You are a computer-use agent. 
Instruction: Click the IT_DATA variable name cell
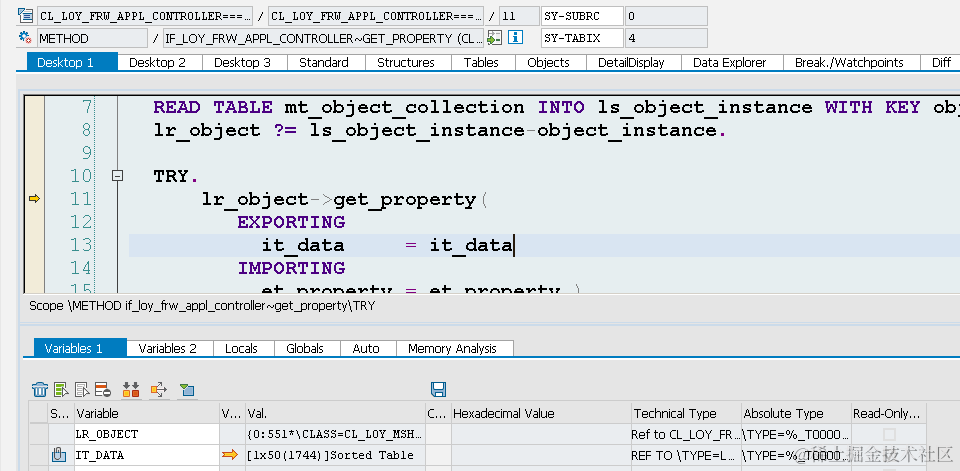pos(147,455)
